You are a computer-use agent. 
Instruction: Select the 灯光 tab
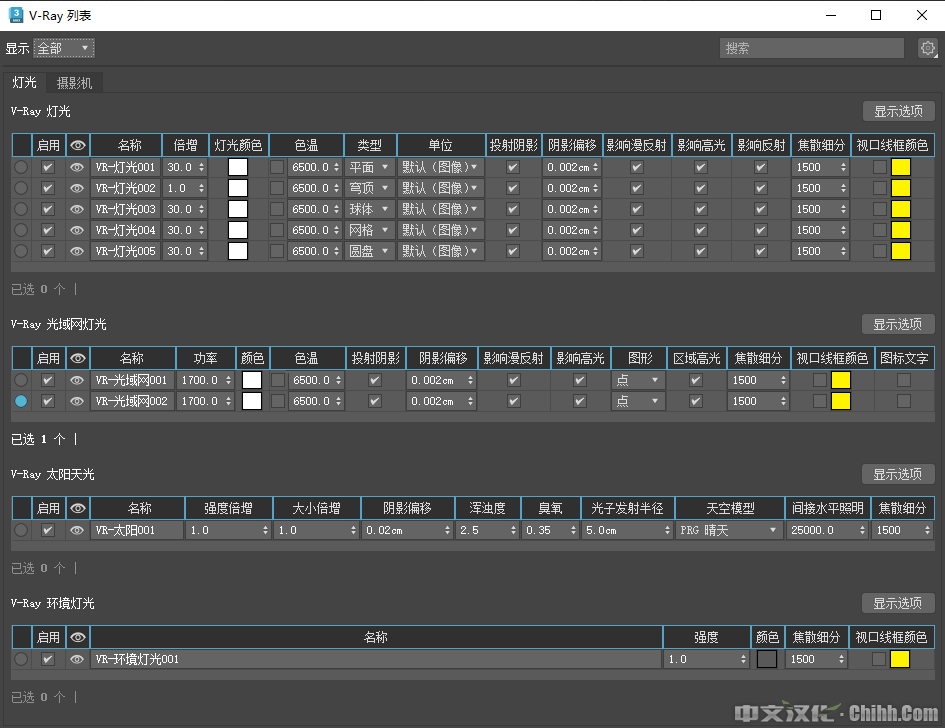click(25, 83)
